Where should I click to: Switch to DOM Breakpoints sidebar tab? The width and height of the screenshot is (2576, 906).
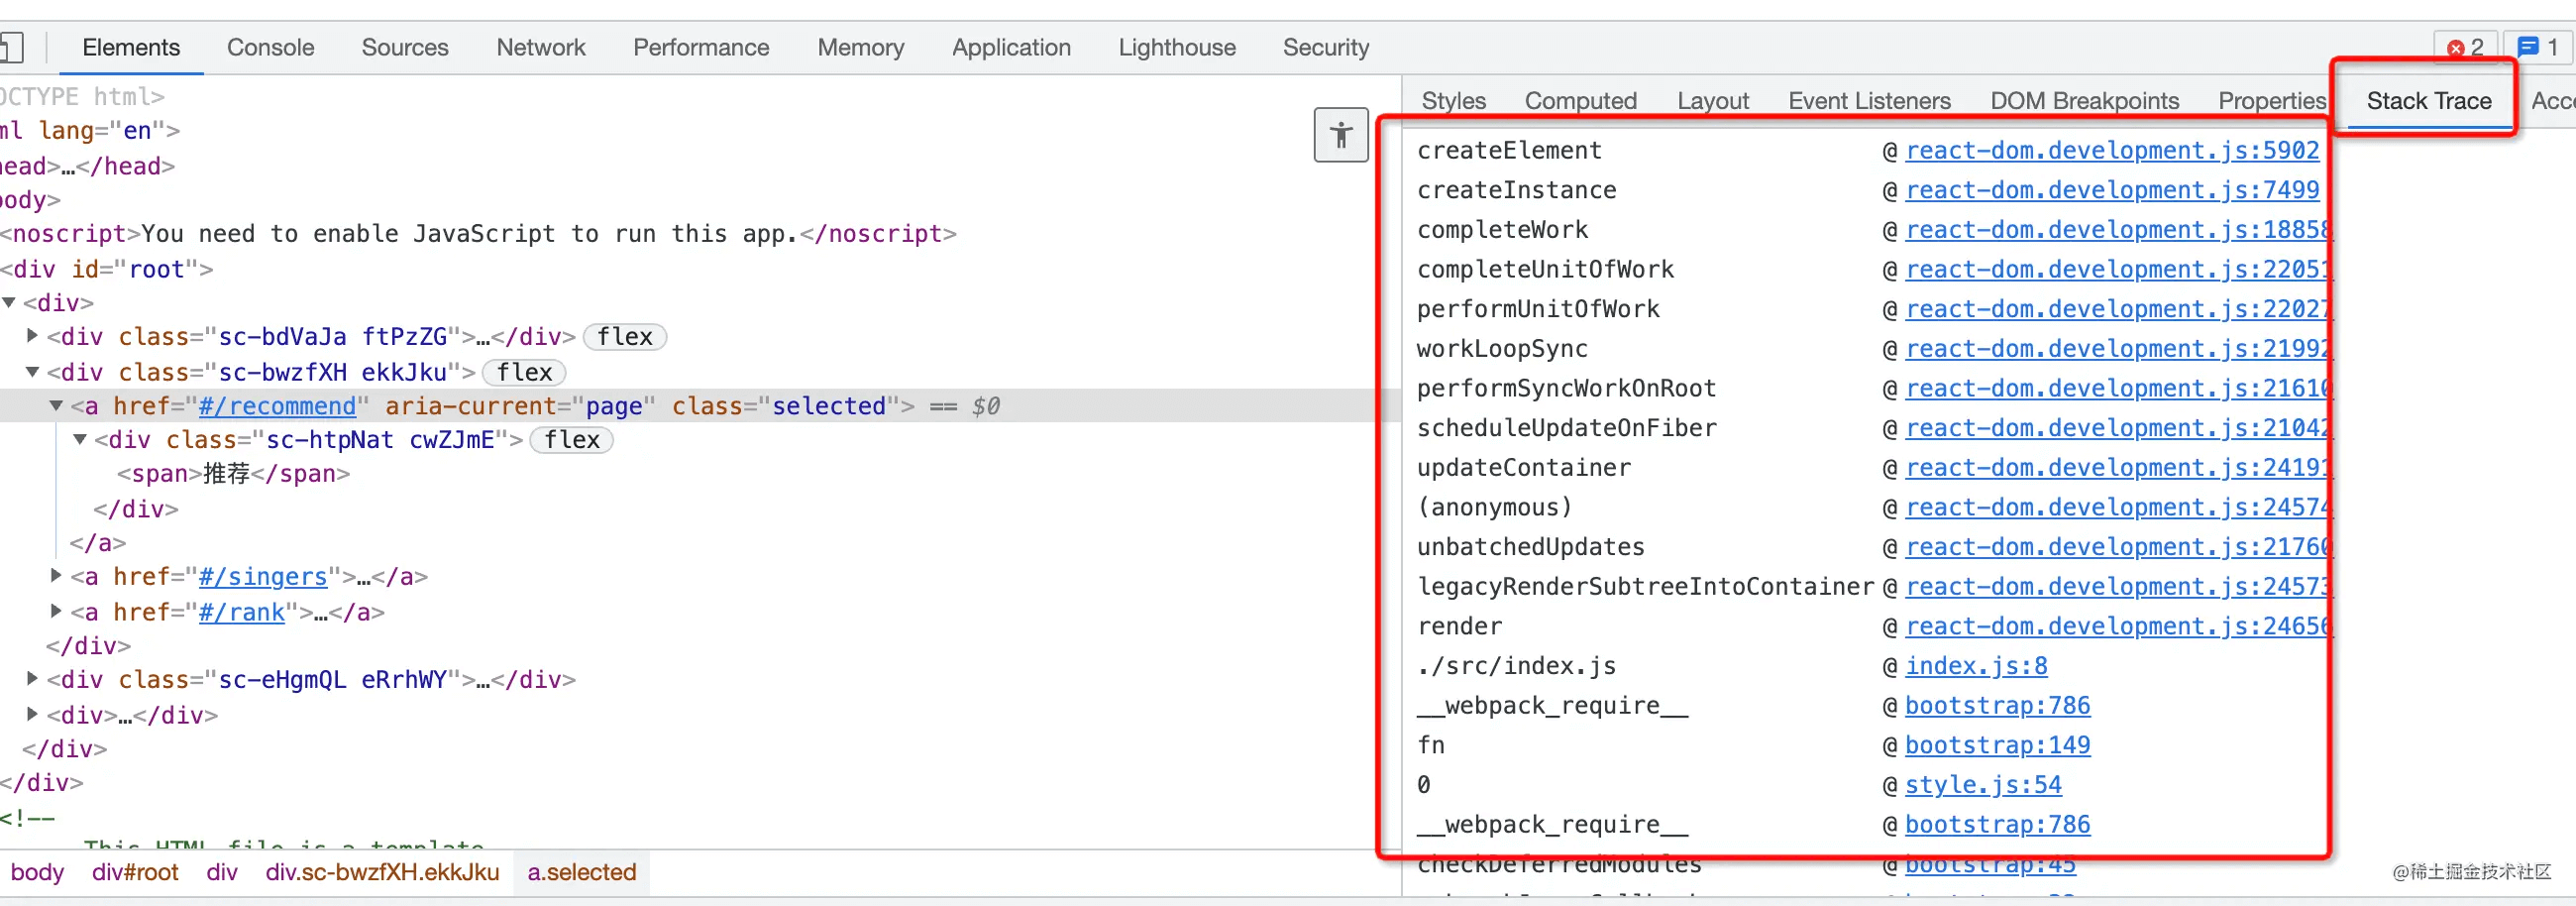tap(2084, 101)
